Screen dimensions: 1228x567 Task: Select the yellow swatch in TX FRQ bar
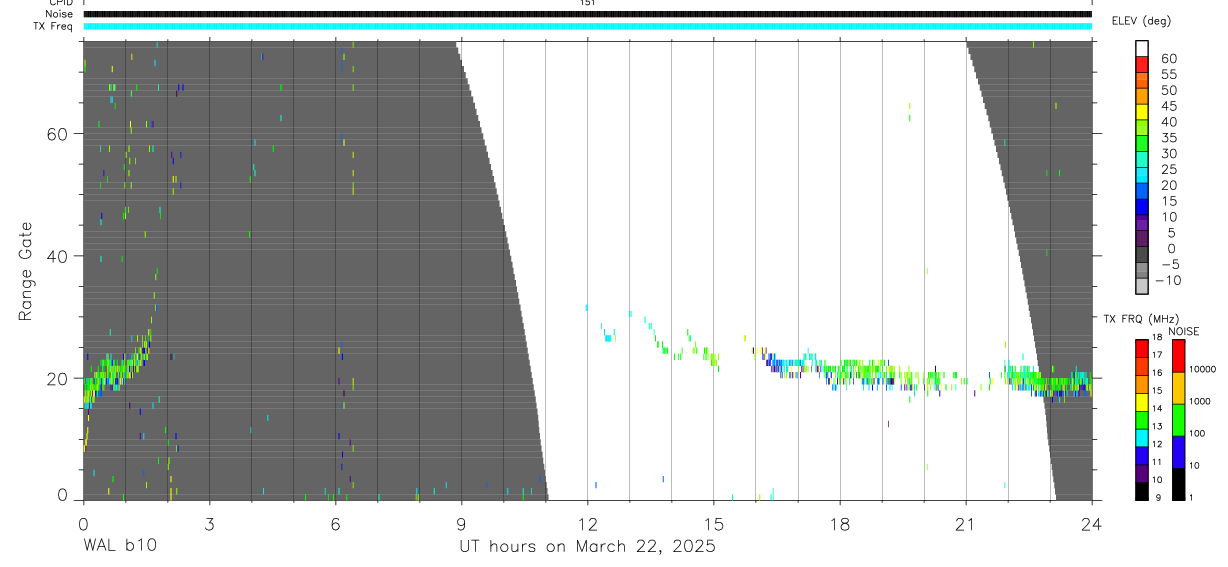[1141, 401]
